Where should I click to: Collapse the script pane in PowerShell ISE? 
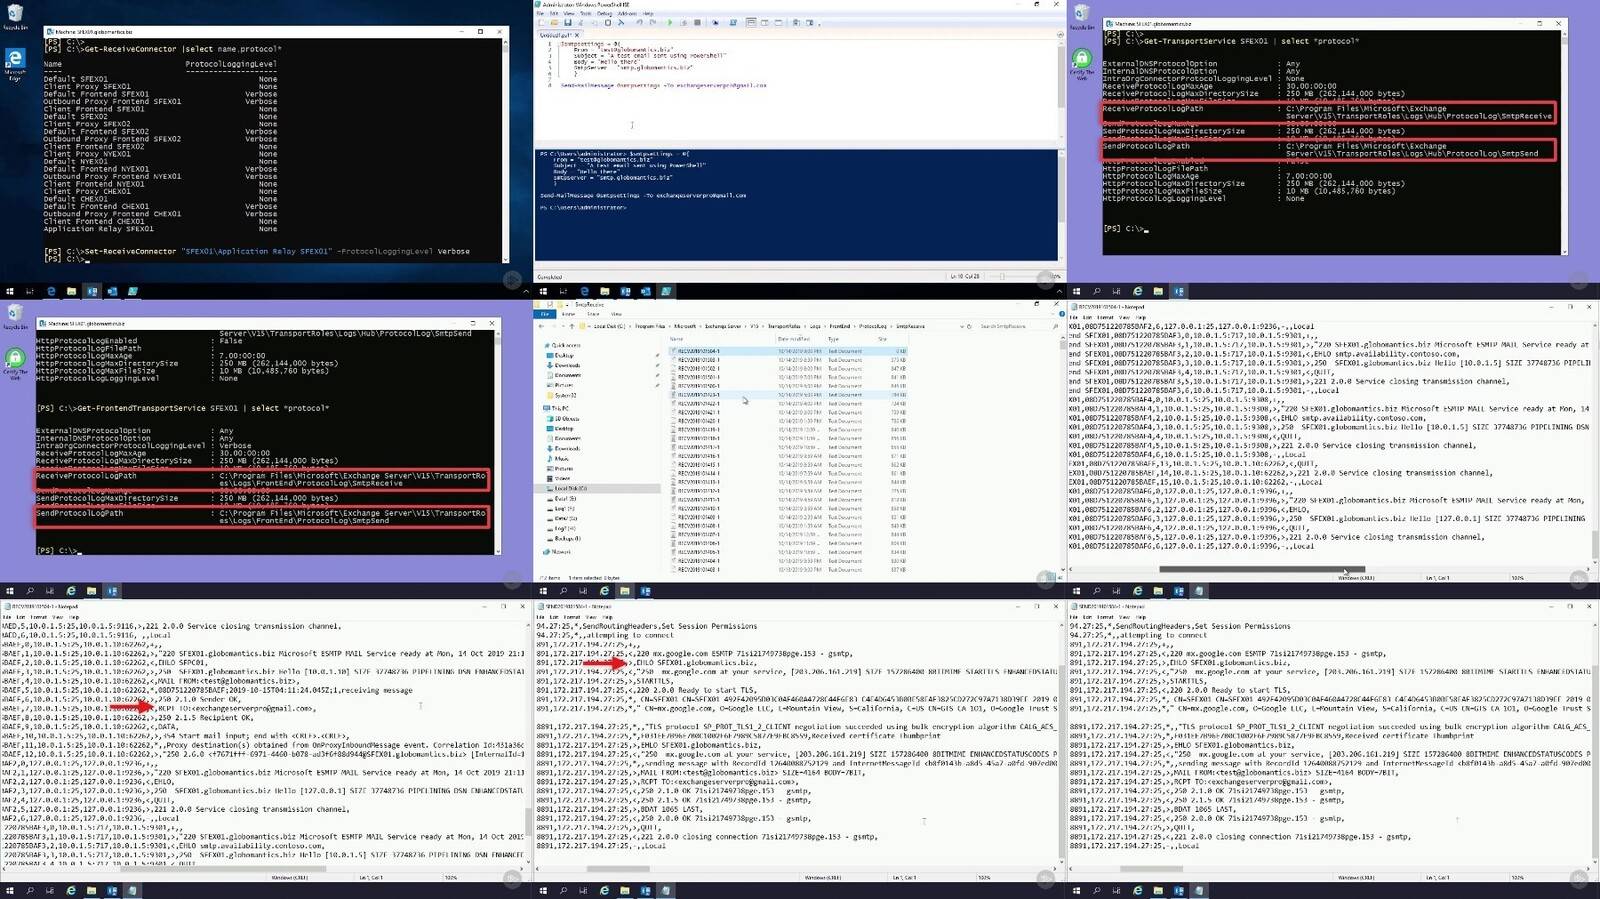point(1060,35)
